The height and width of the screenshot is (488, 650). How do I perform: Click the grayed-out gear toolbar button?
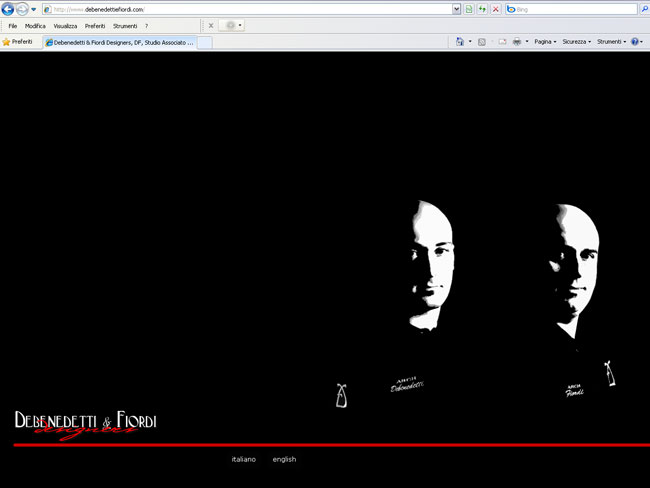(x=231, y=26)
